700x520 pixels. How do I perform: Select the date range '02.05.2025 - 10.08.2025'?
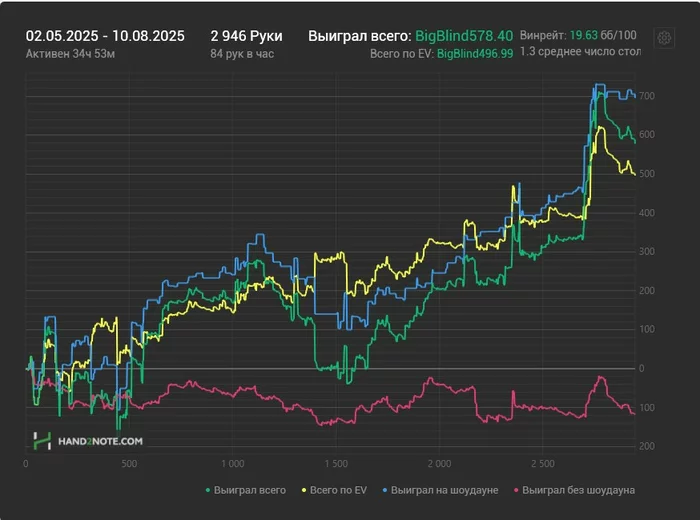105,36
